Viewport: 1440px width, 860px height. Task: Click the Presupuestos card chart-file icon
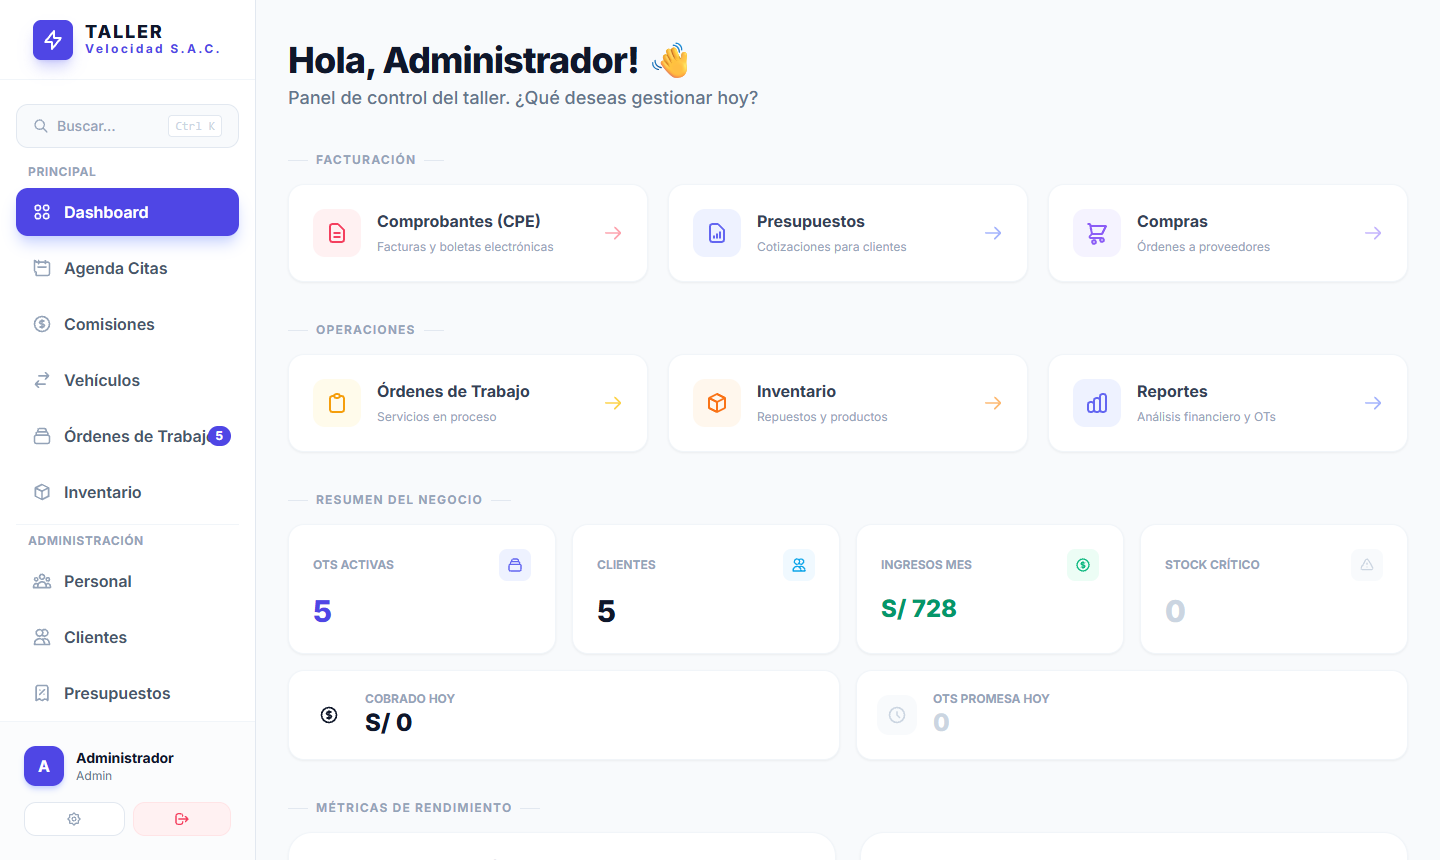pyautogui.click(x=717, y=233)
